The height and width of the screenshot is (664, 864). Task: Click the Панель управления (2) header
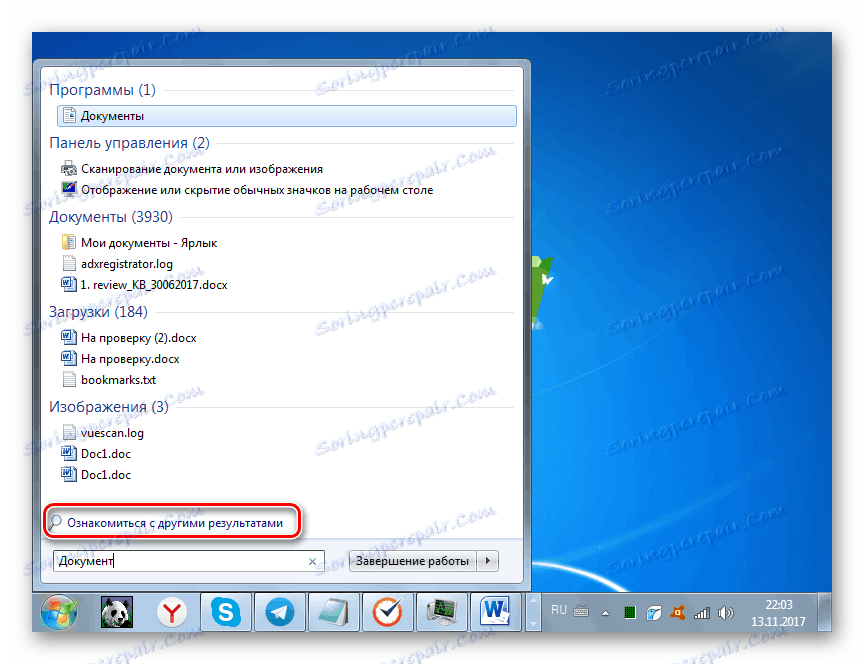pyautogui.click(x=129, y=143)
